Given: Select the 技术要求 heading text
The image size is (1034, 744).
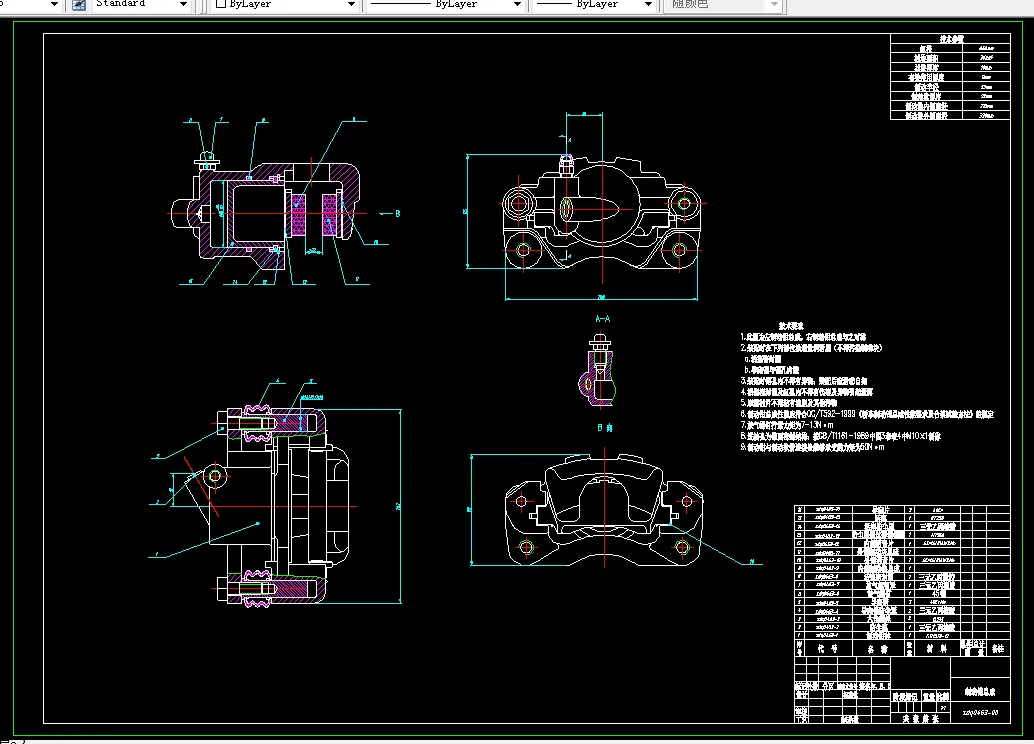Looking at the screenshot, I should click(791, 326).
